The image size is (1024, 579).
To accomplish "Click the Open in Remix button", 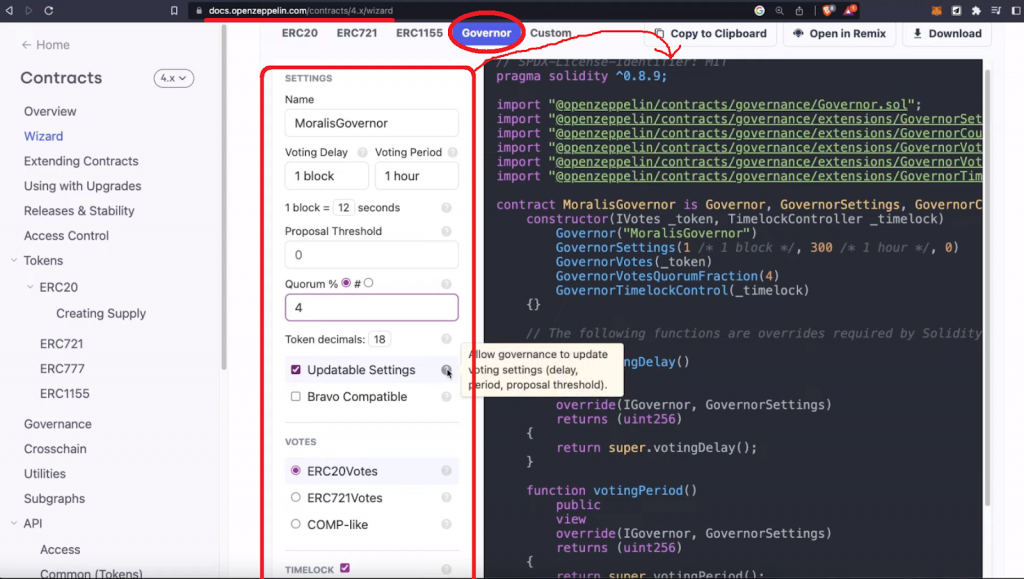I will click(839, 33).
